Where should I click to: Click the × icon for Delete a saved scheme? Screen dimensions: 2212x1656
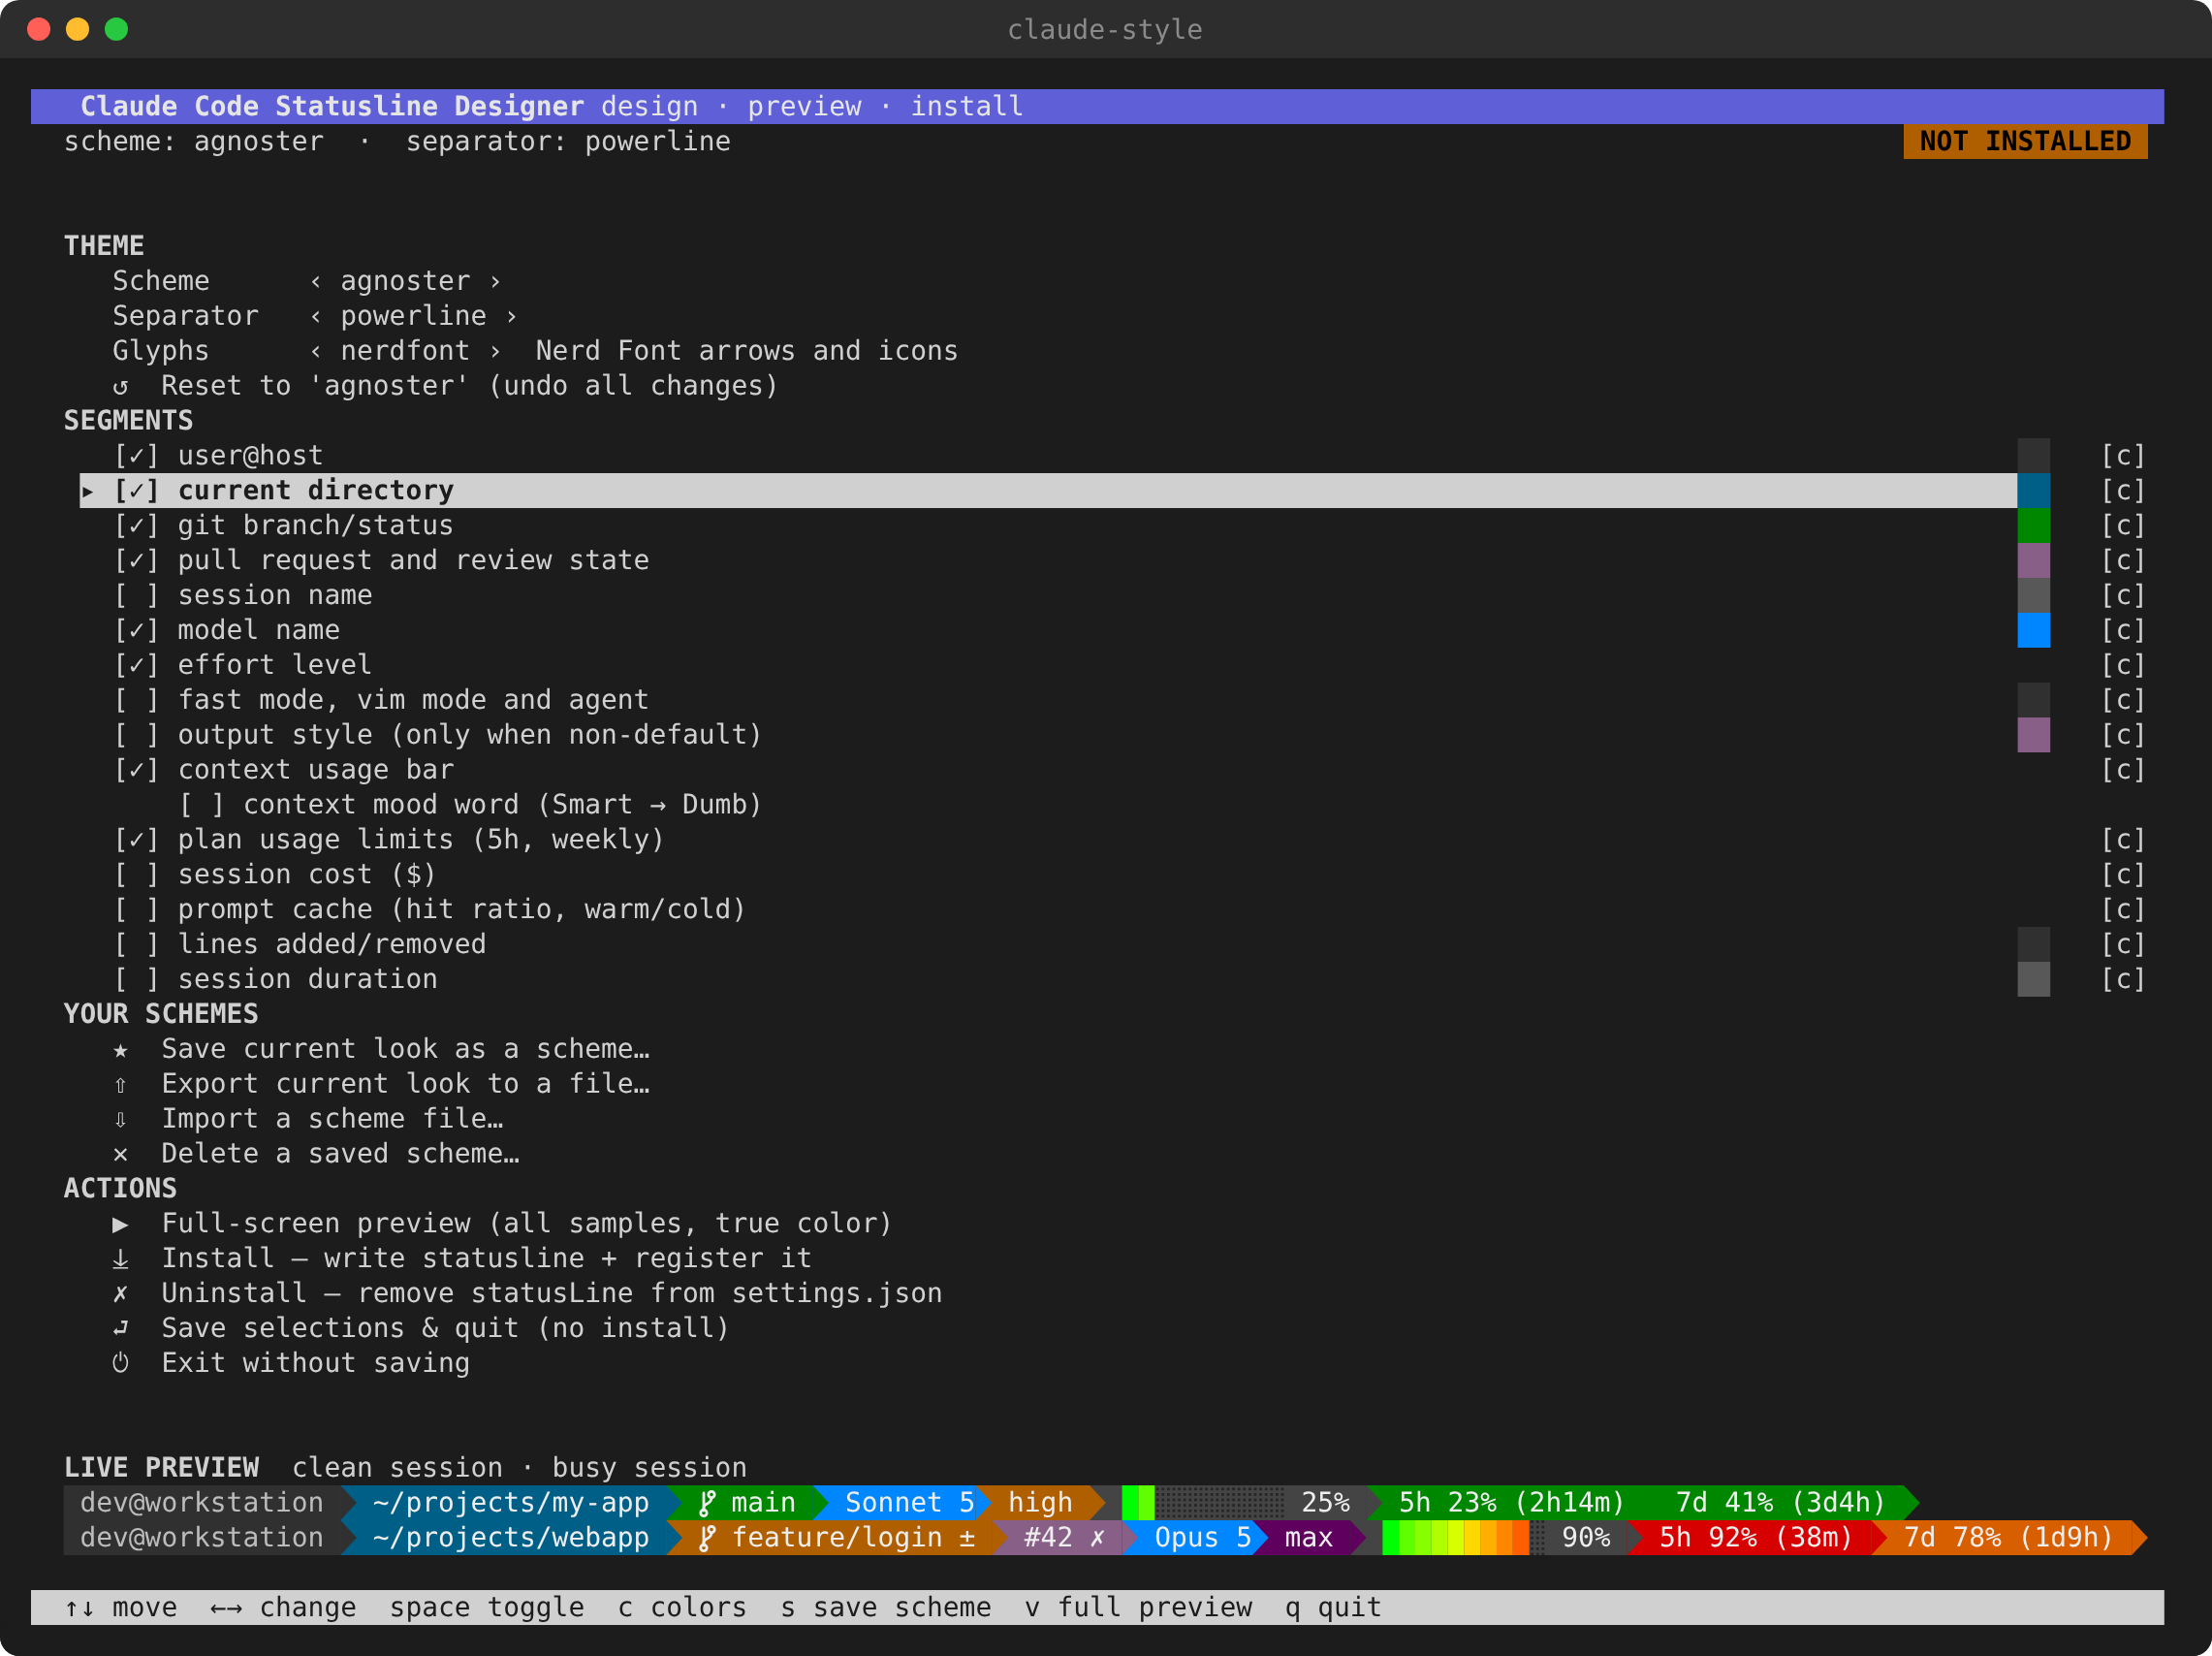(x=120, y=1154)
